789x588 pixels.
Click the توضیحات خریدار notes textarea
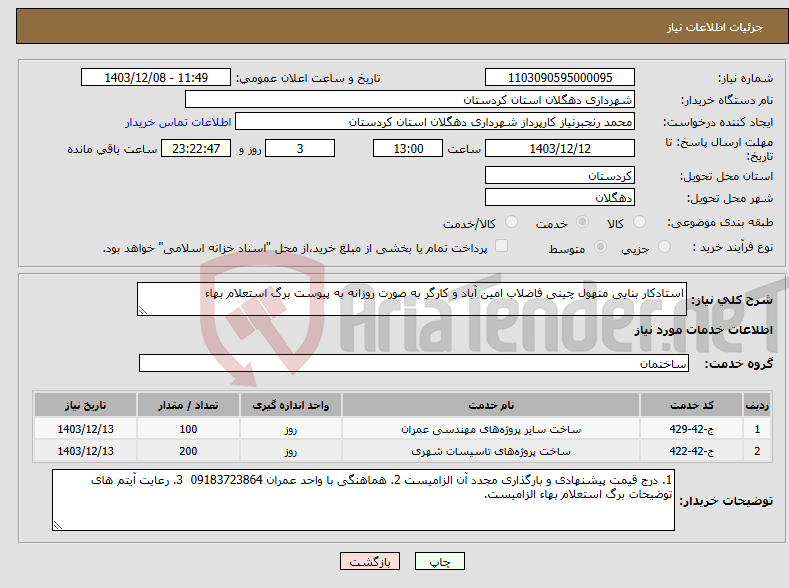[363, 500]
